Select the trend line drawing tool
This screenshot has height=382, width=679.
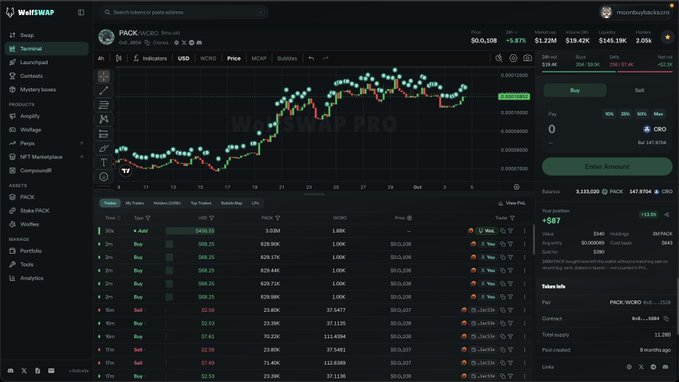103,91
